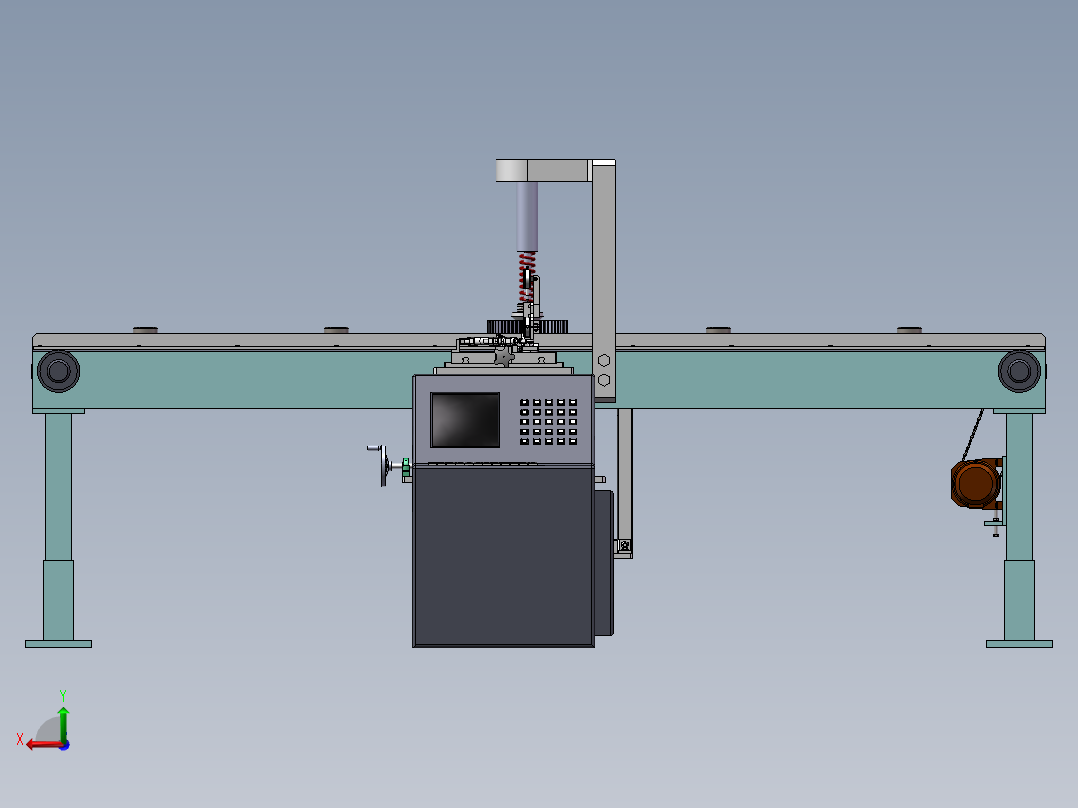
Task: Select the black display screen on the control panel
Action: coord(465,419)
